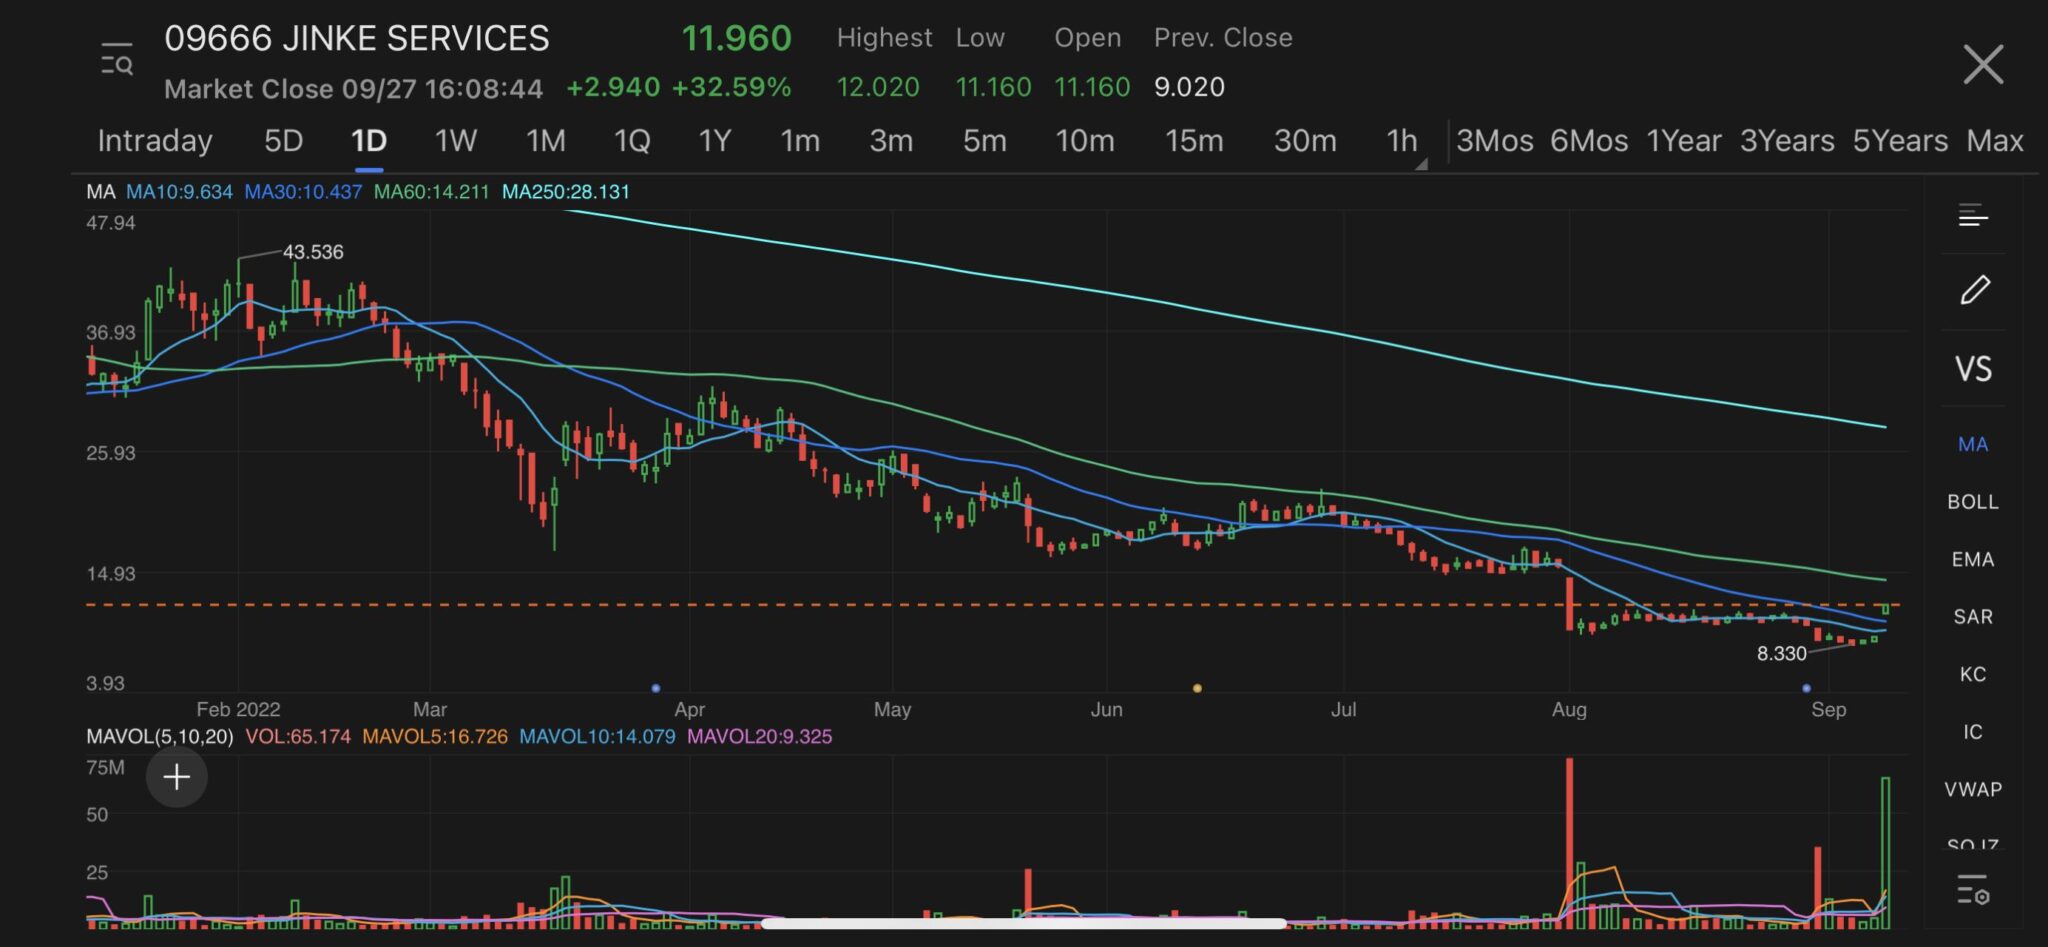The image size is (2048, 947).
Task: Toggle the EMA indicator
Action: [x=1972, y=560]
